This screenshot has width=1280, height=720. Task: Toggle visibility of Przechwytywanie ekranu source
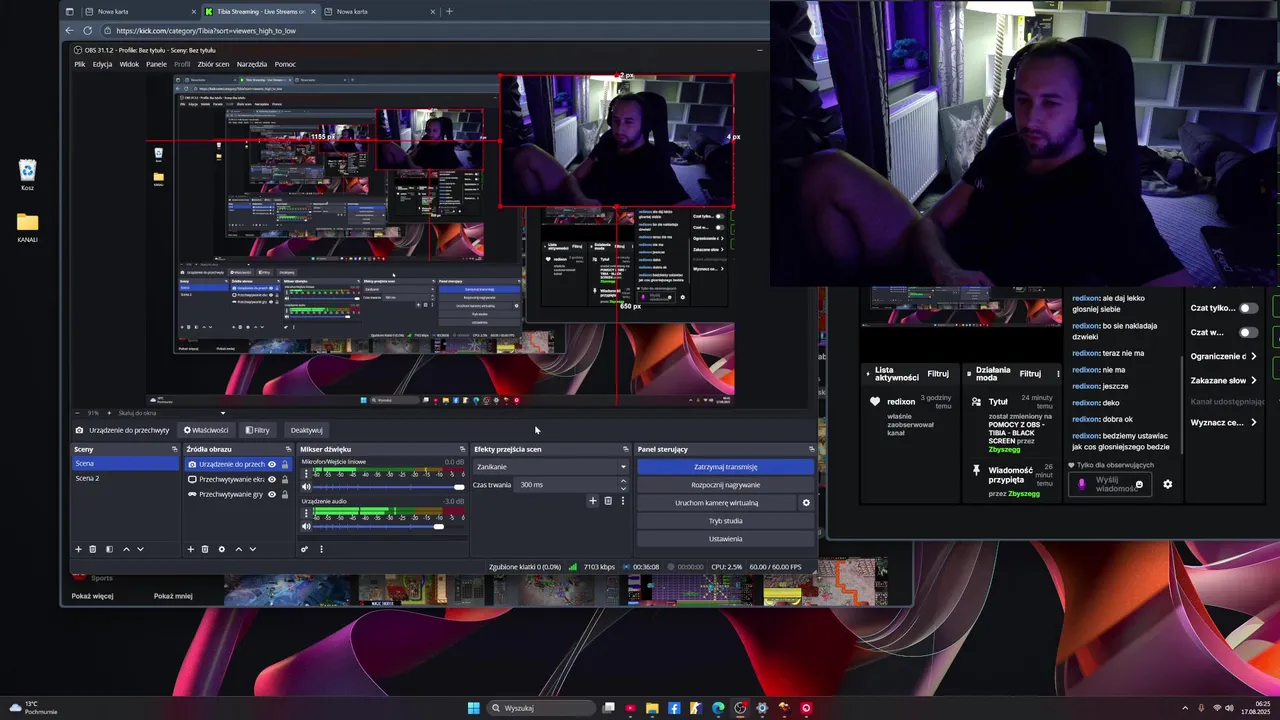click(272, 479)
